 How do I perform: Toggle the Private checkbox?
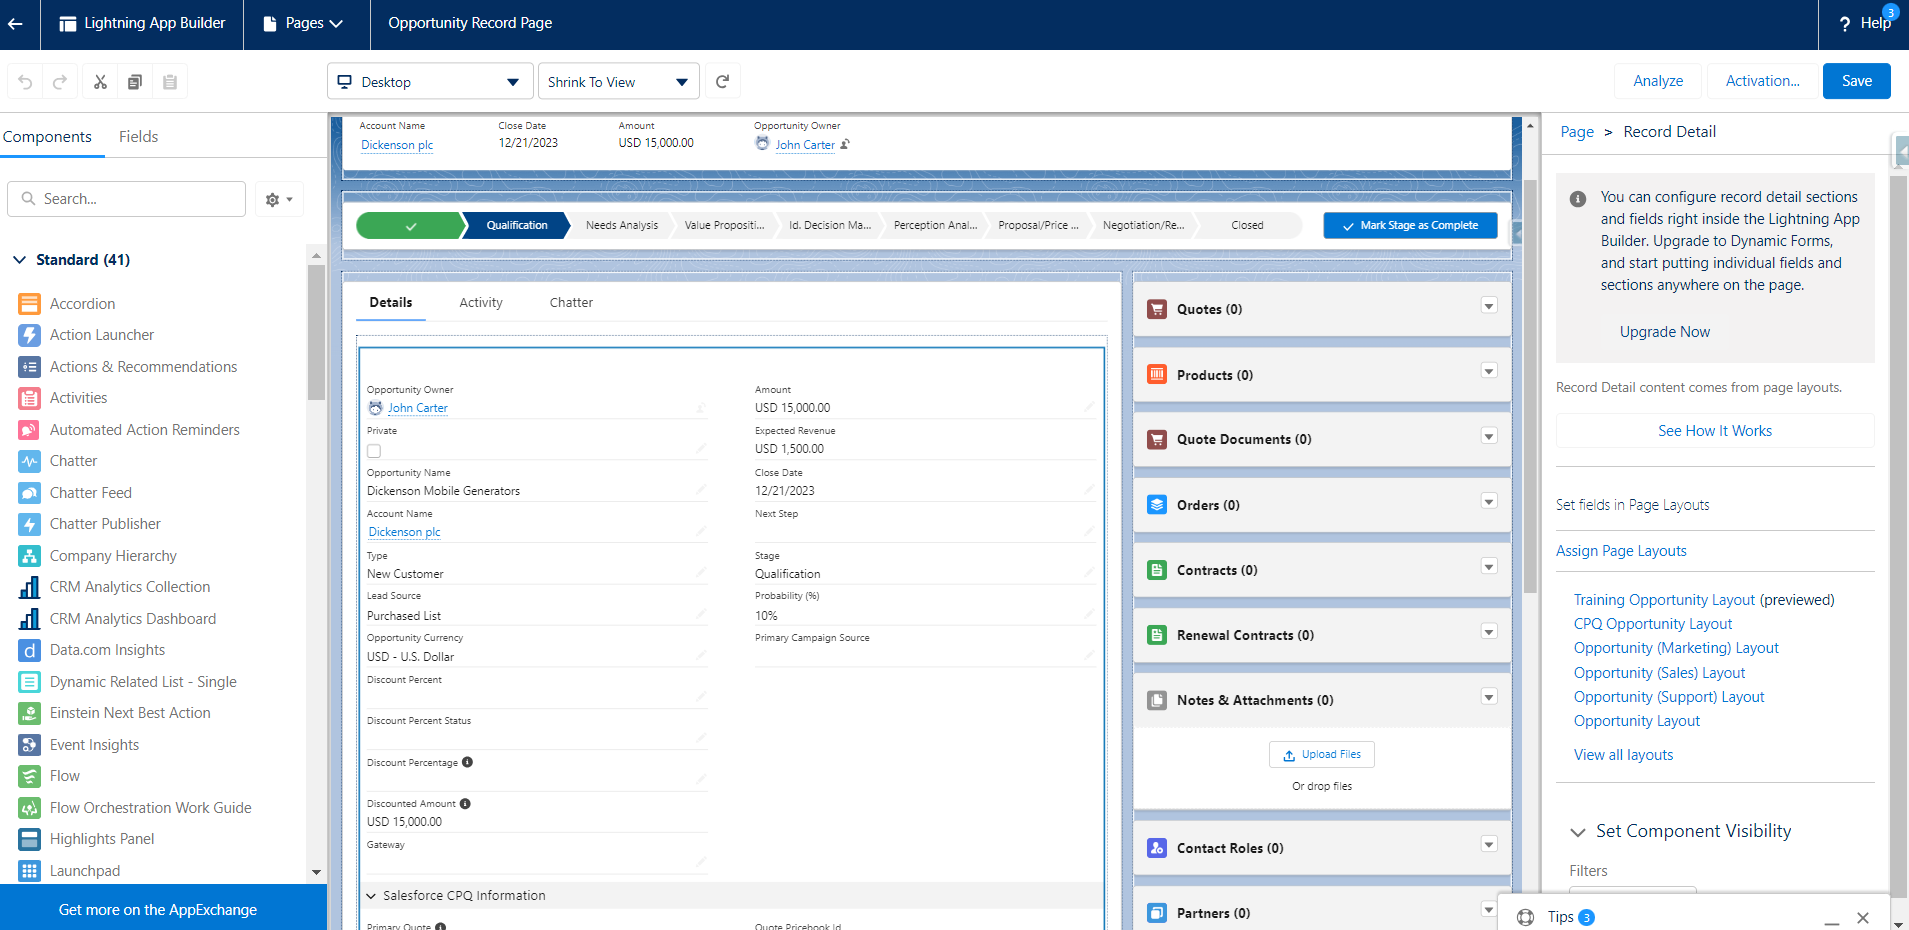[374, 451]
